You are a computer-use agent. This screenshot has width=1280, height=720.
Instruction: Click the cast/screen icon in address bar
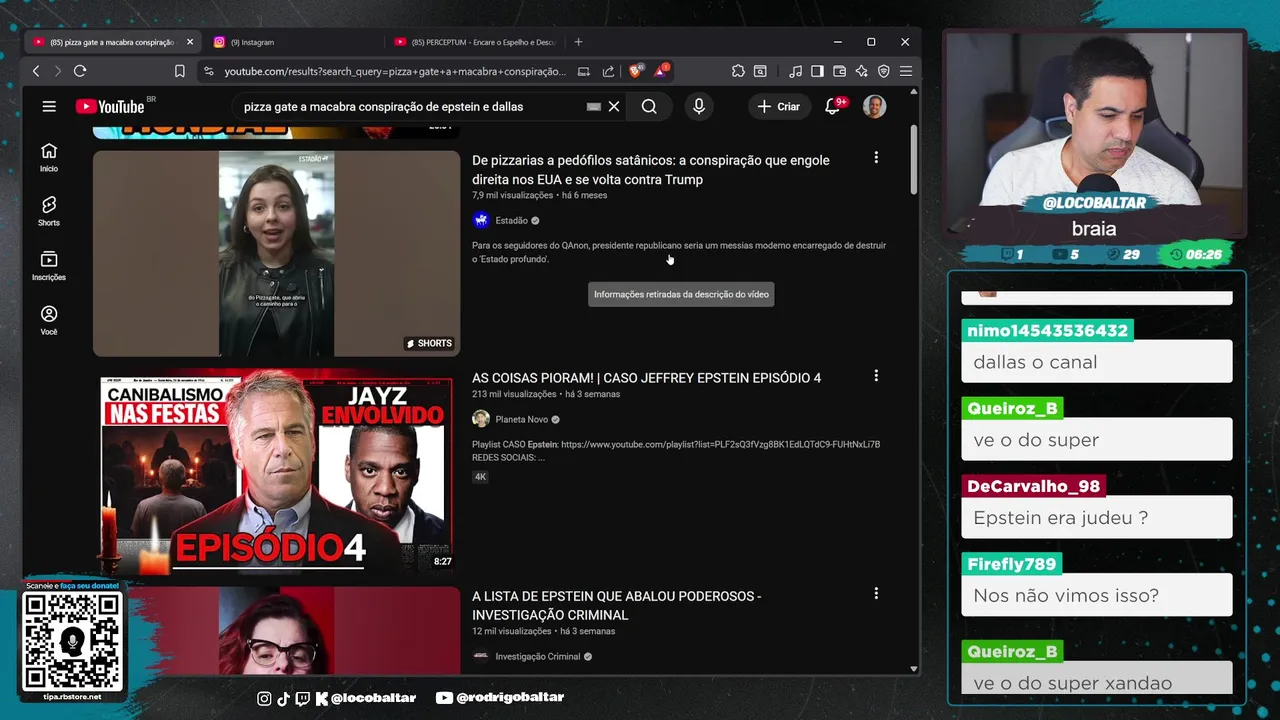coord(584,71)
